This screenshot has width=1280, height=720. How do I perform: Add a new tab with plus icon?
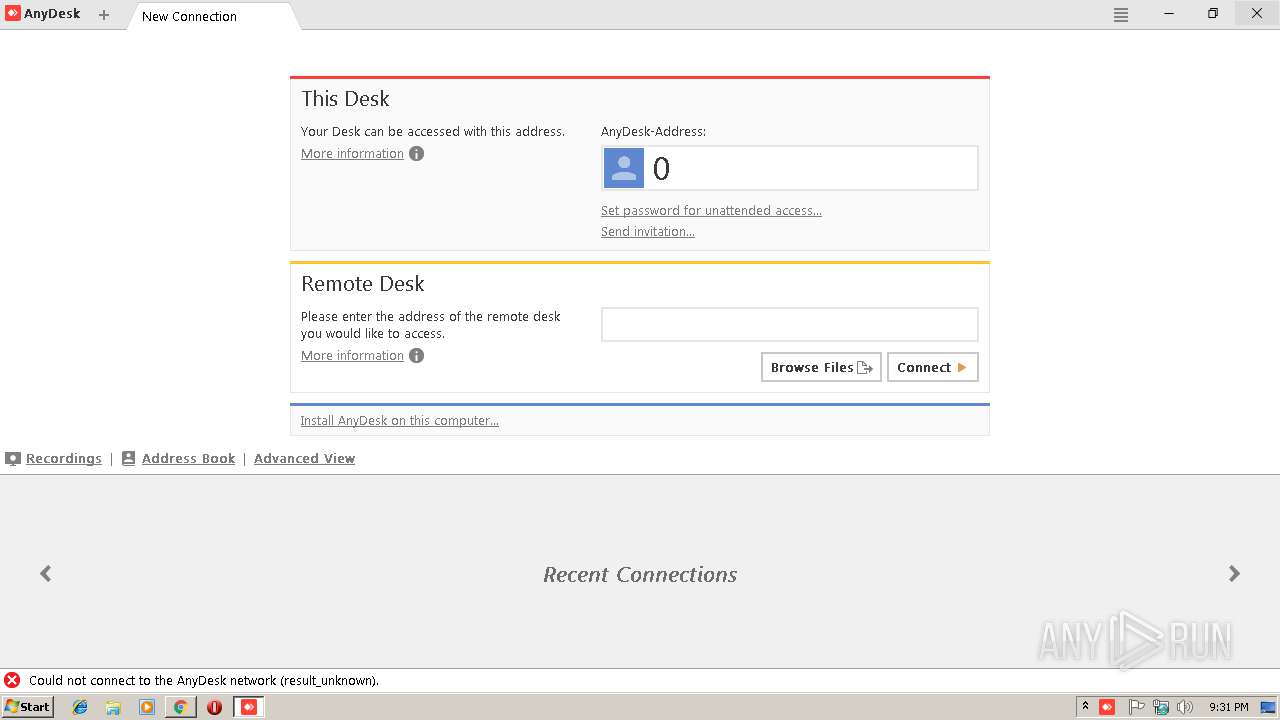(104, 15)
